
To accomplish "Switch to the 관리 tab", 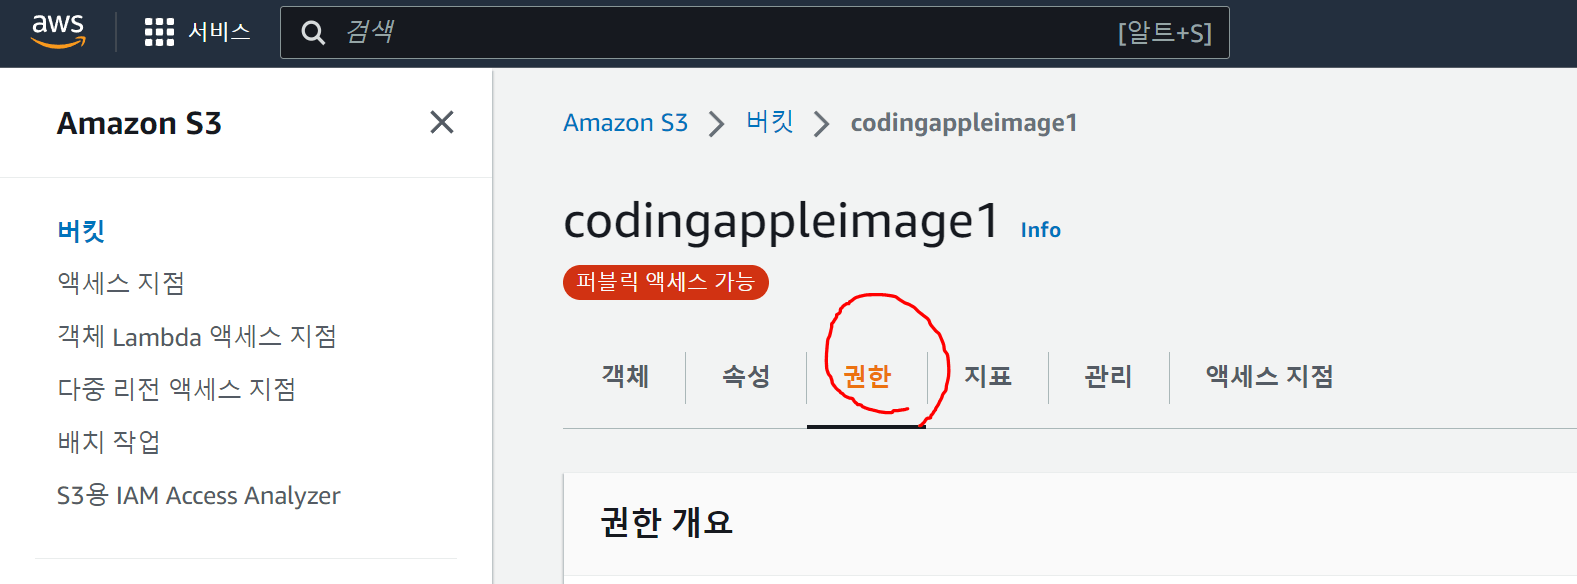I will 1109,377.
